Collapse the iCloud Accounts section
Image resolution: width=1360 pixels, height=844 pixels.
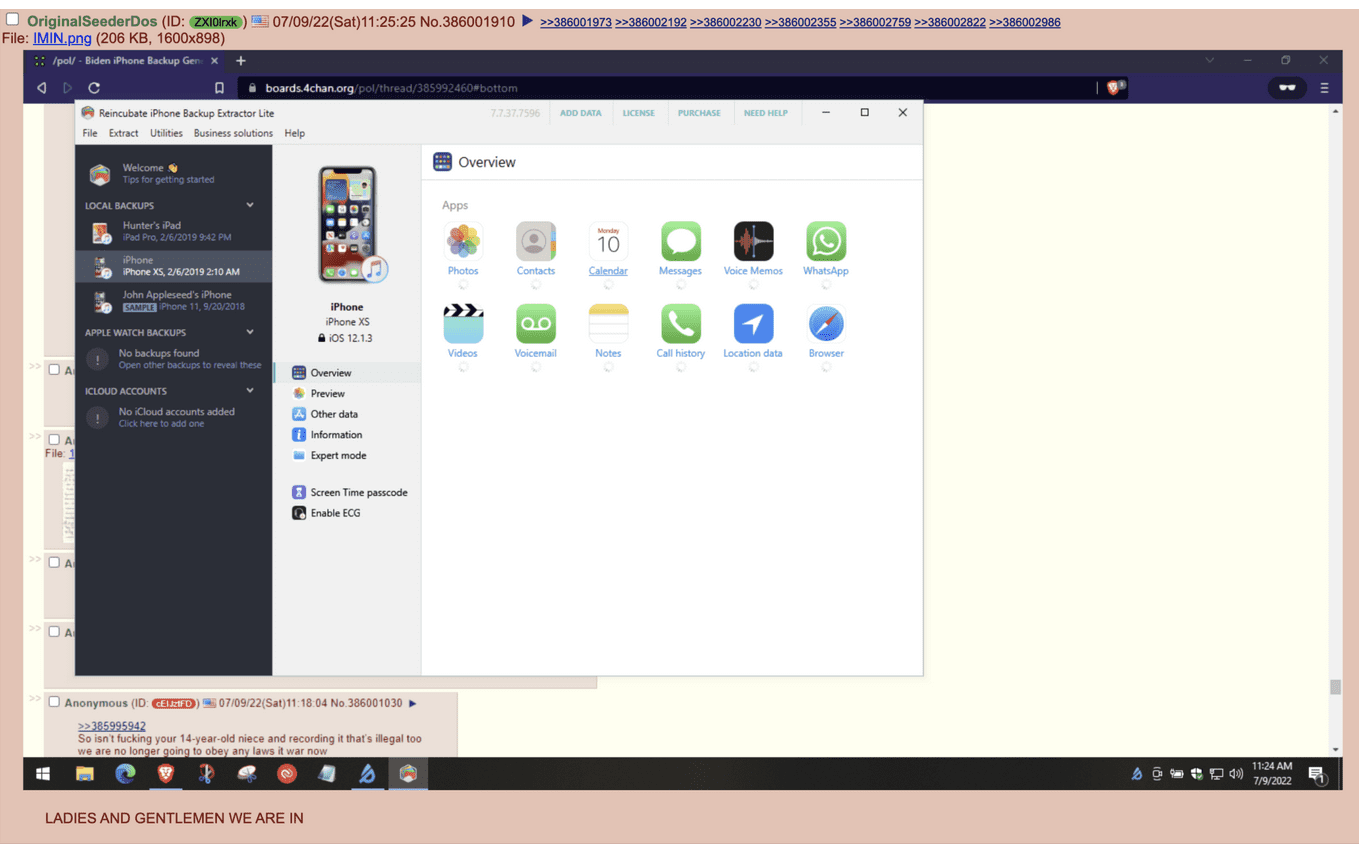coord(250,391)
